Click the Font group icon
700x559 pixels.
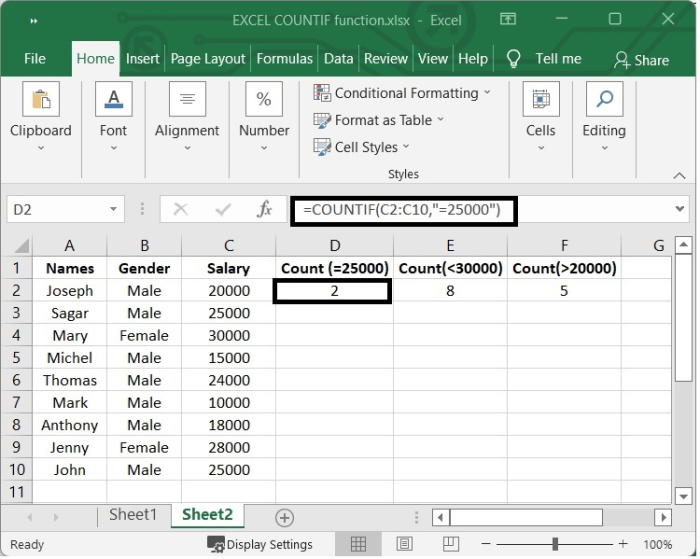click(x=113, y=100)
